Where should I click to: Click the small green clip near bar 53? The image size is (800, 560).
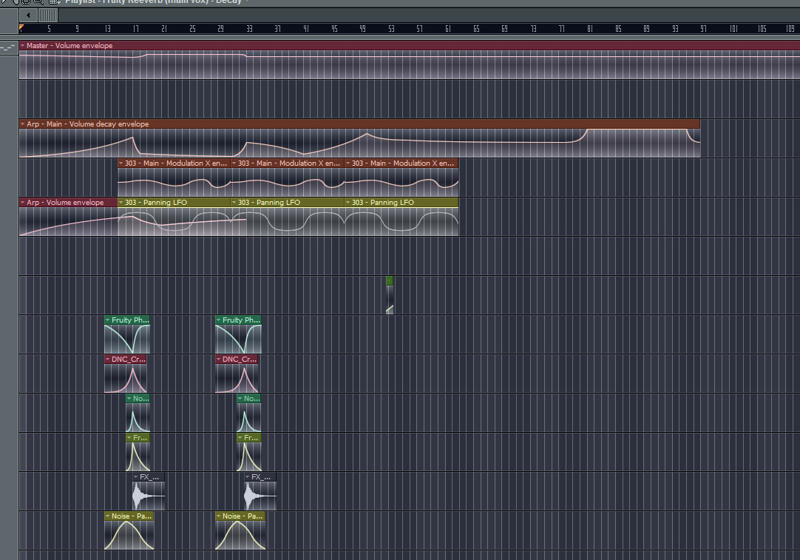[389, 282]
